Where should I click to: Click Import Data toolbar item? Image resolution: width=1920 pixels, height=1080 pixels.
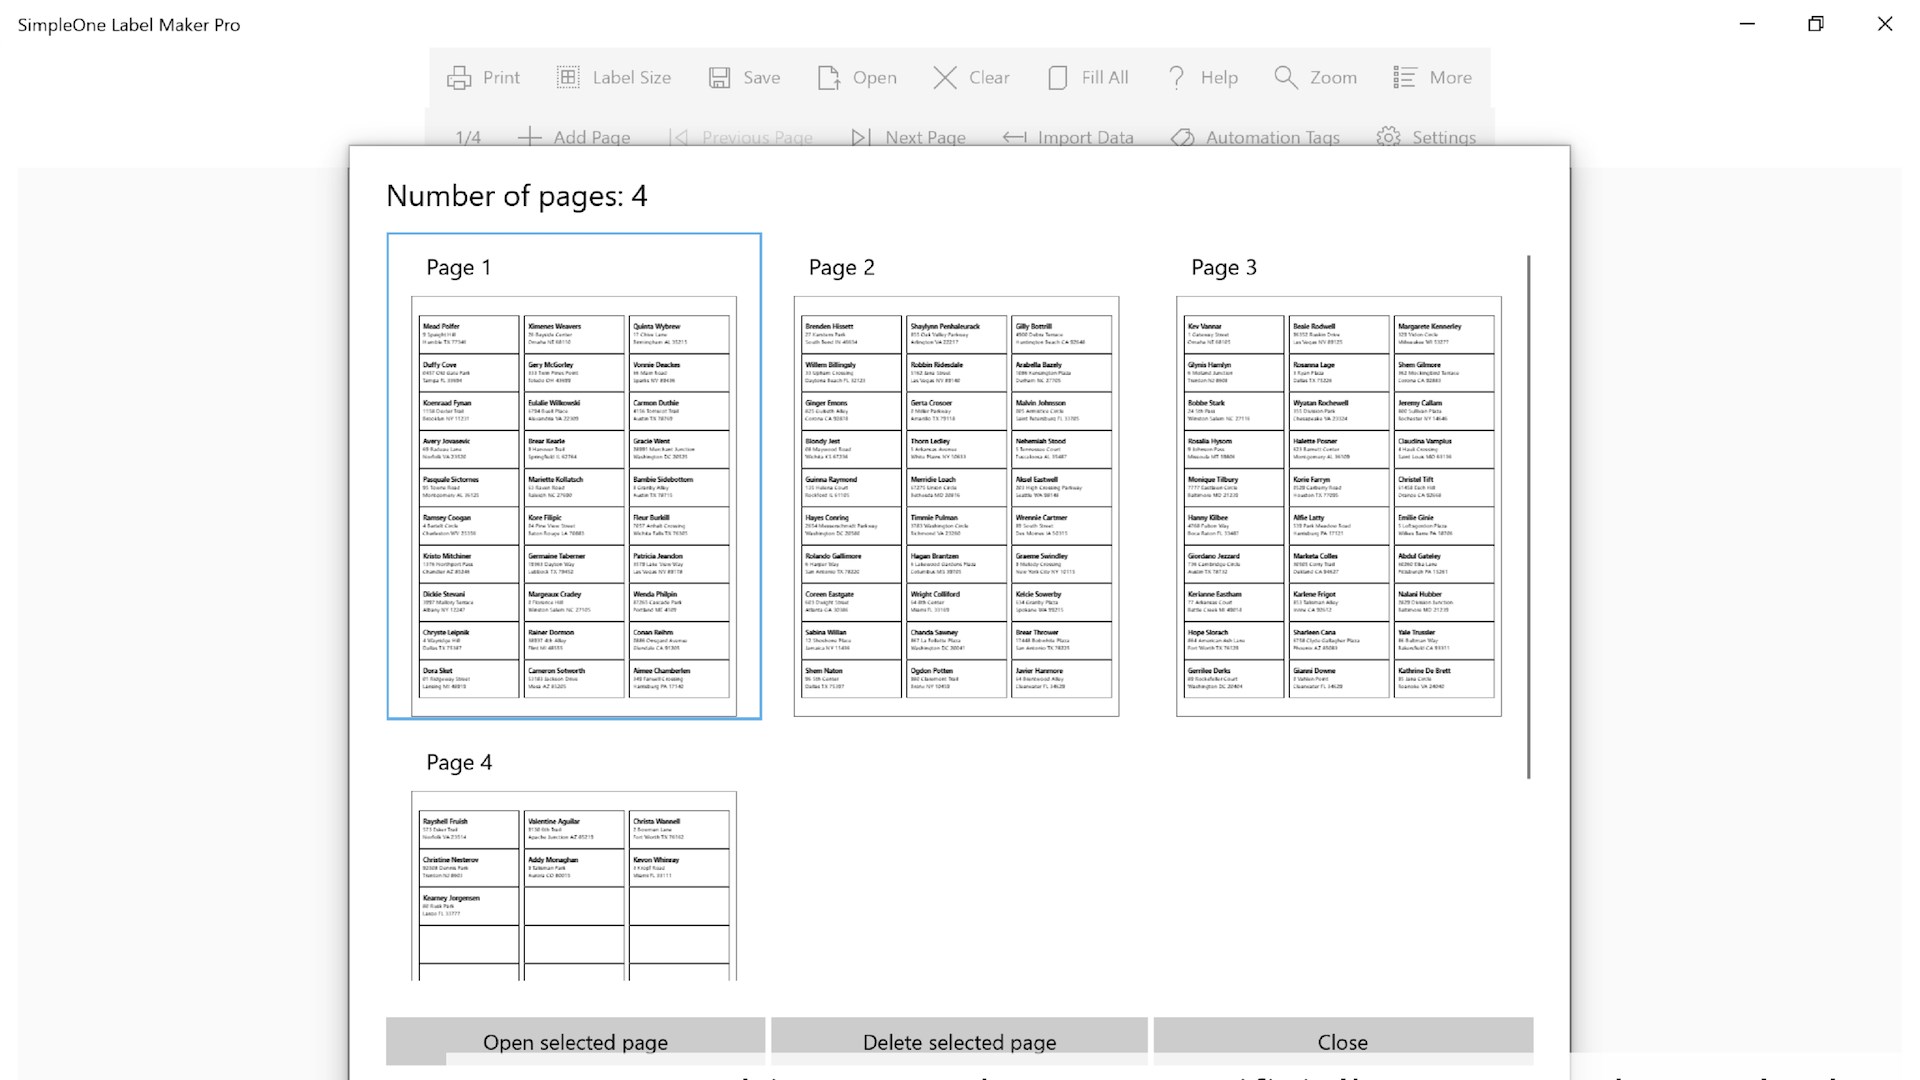pos(1068,137)
